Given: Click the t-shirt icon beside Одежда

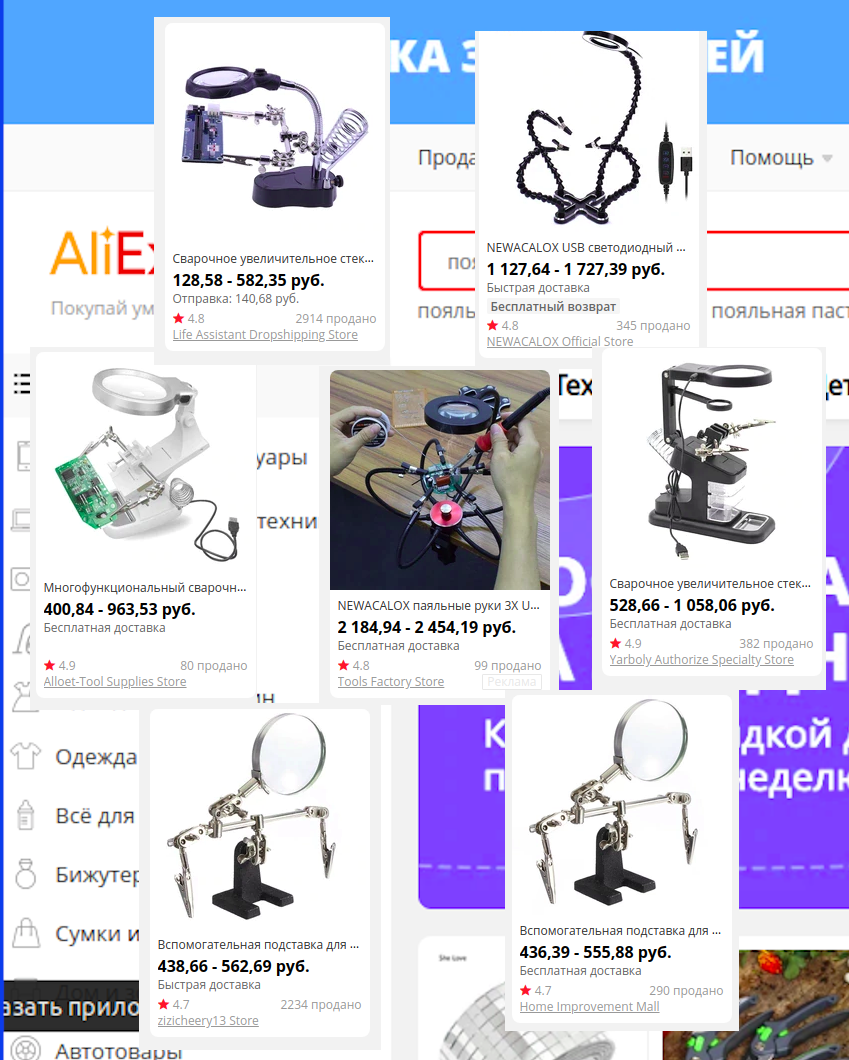Looking at the screenshot, I should [x=26, y=756].
